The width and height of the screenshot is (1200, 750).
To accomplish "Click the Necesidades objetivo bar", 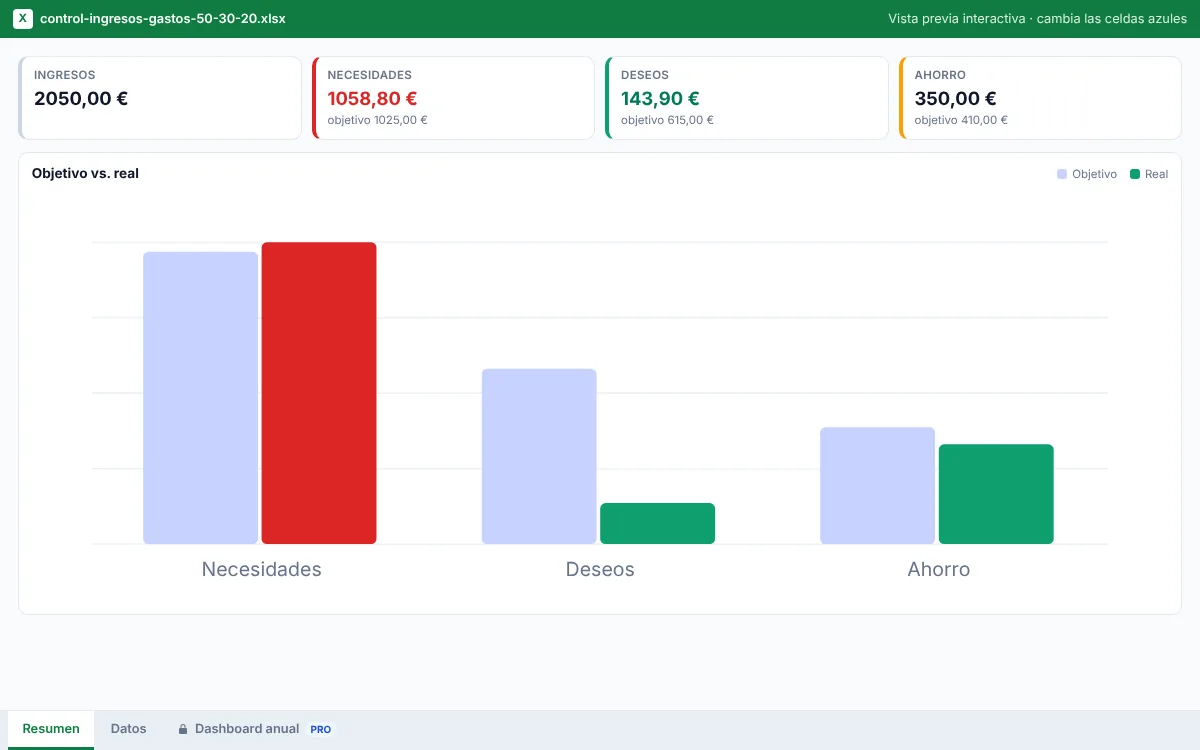I will [200, 398].
